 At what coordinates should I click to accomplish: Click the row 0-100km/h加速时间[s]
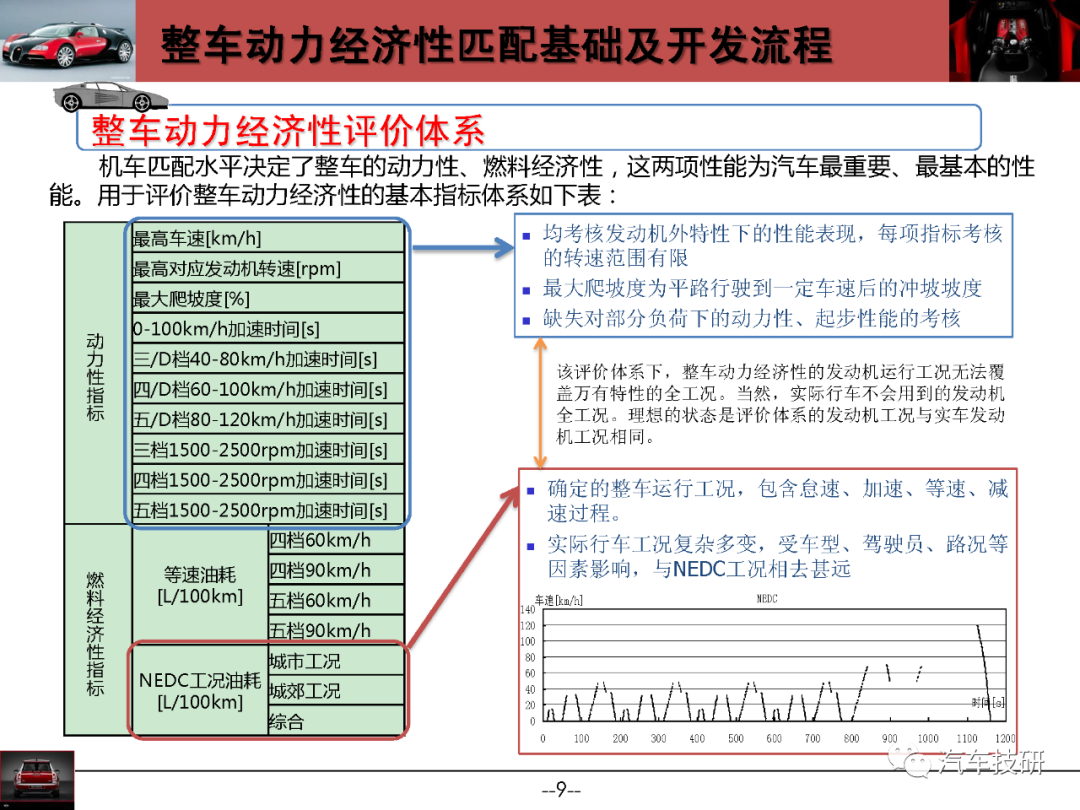click(268, 329)
